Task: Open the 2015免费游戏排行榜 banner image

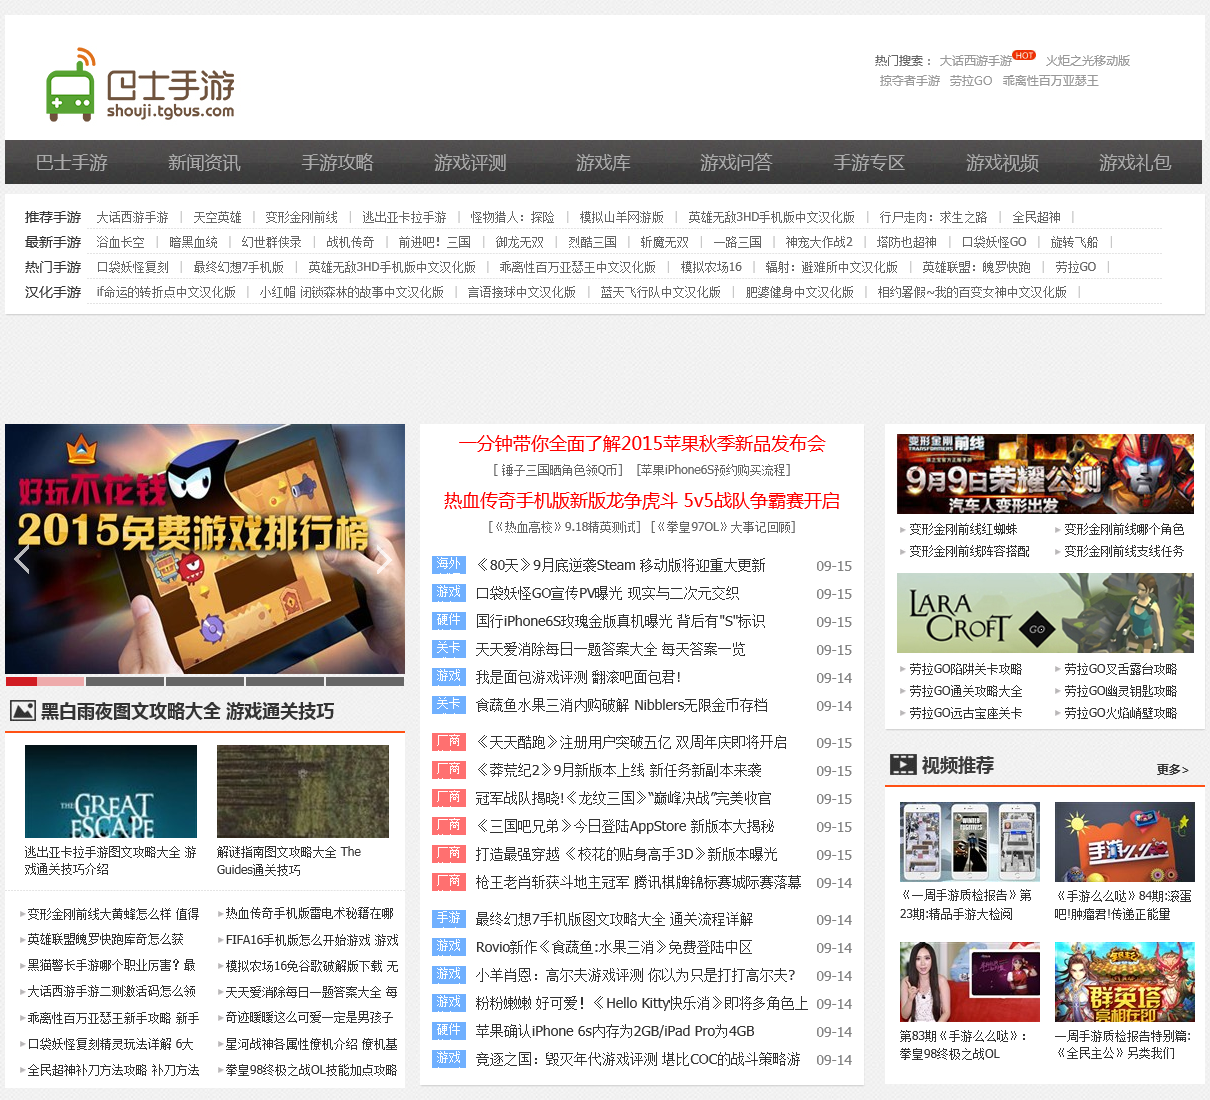Action: (x=205, y=549)
